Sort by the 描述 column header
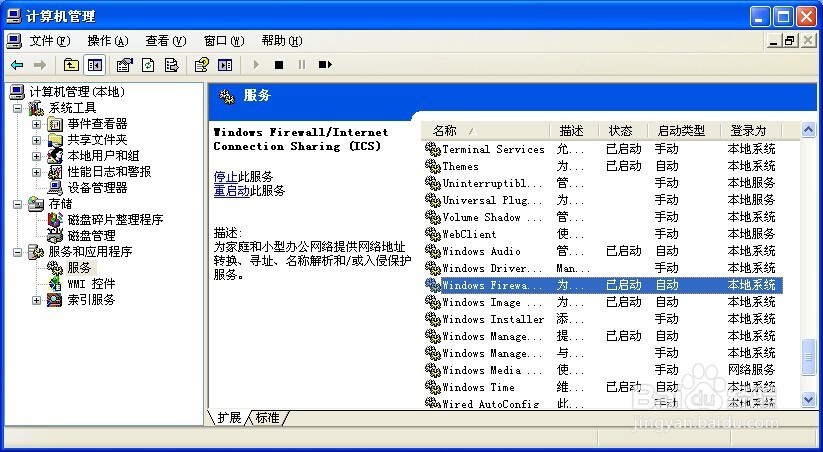Image resolution: width=823 pixels, height=452 pixels. [x=574, y=131]
